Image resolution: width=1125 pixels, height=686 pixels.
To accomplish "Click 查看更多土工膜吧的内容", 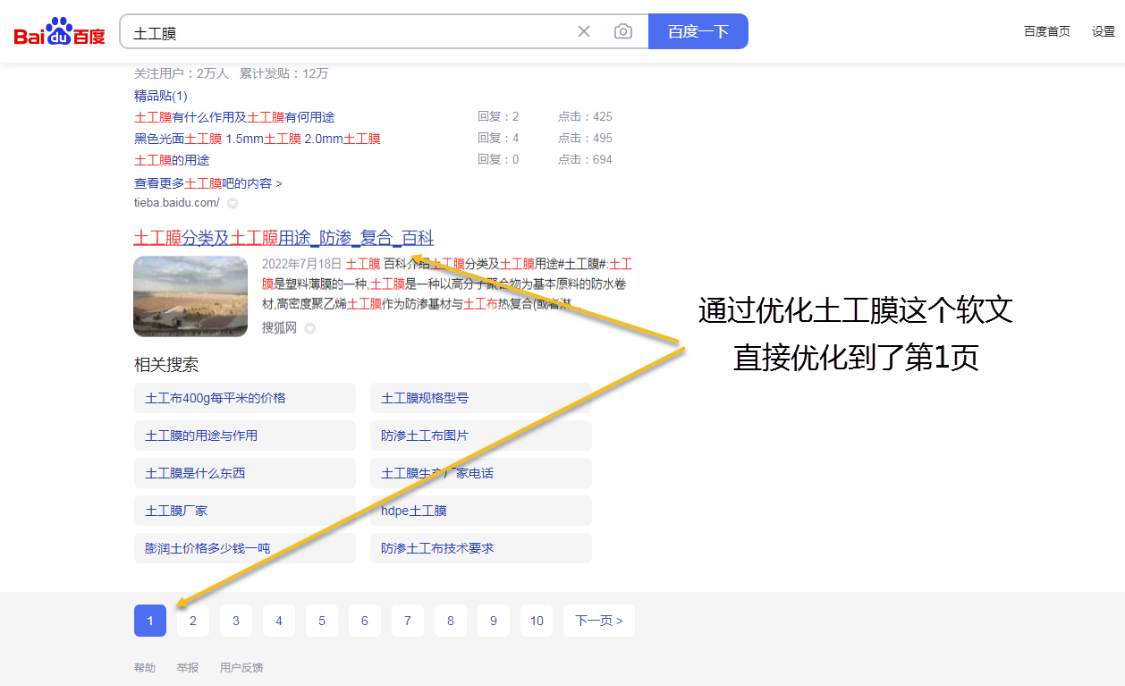I will [207, 183].
